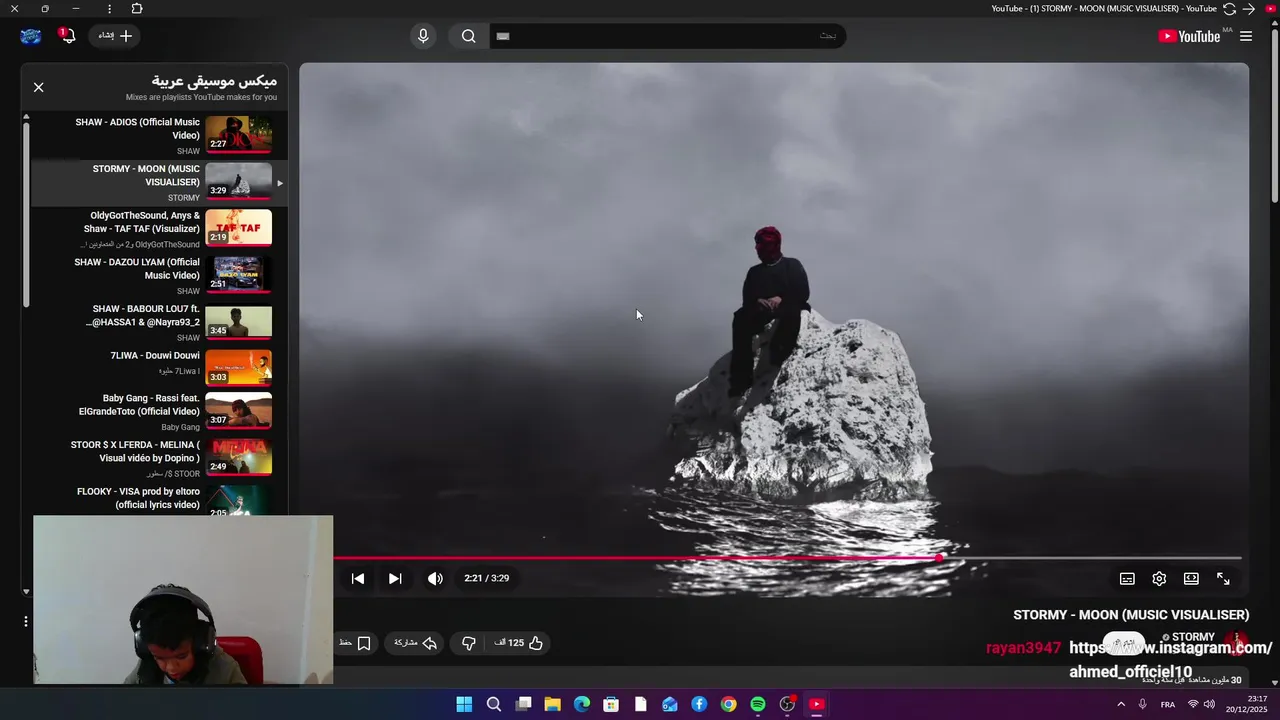Viewport: 1280px width, 720px height.
Task: Toggle theater mode
Action: (x=1191, y=579)
